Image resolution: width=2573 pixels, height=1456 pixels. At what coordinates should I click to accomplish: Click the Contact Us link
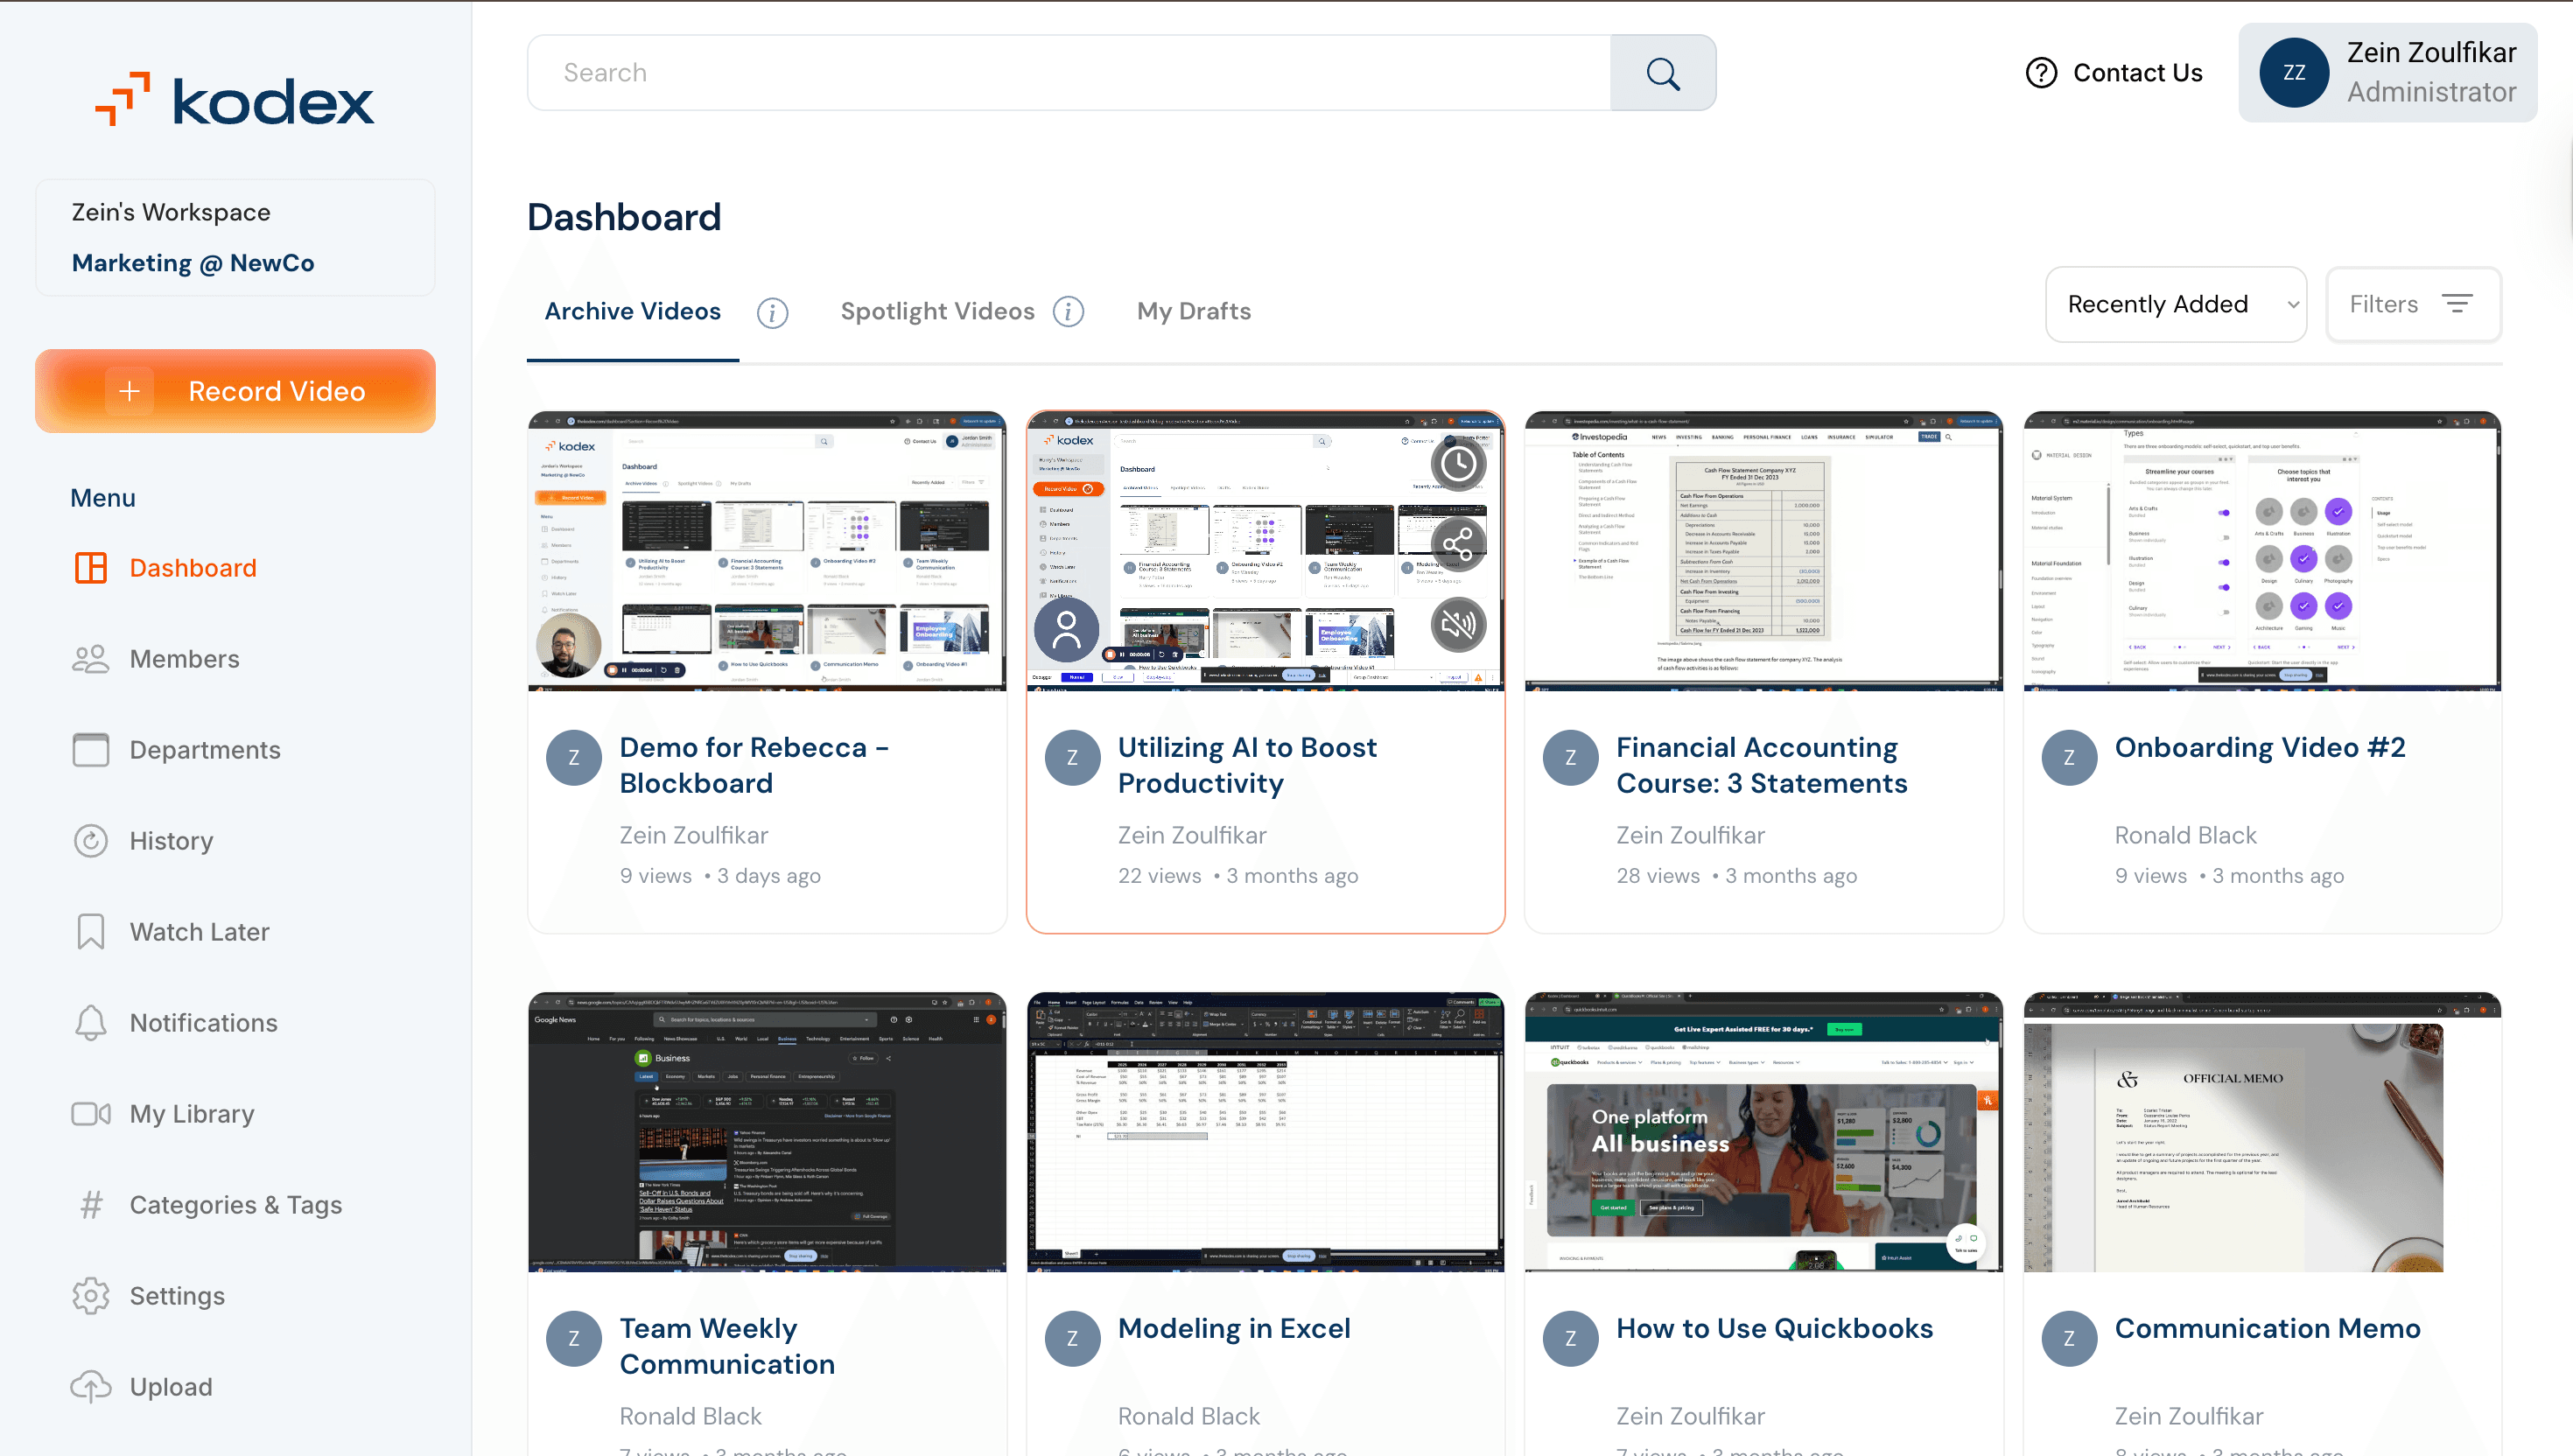coord(2137,73)
